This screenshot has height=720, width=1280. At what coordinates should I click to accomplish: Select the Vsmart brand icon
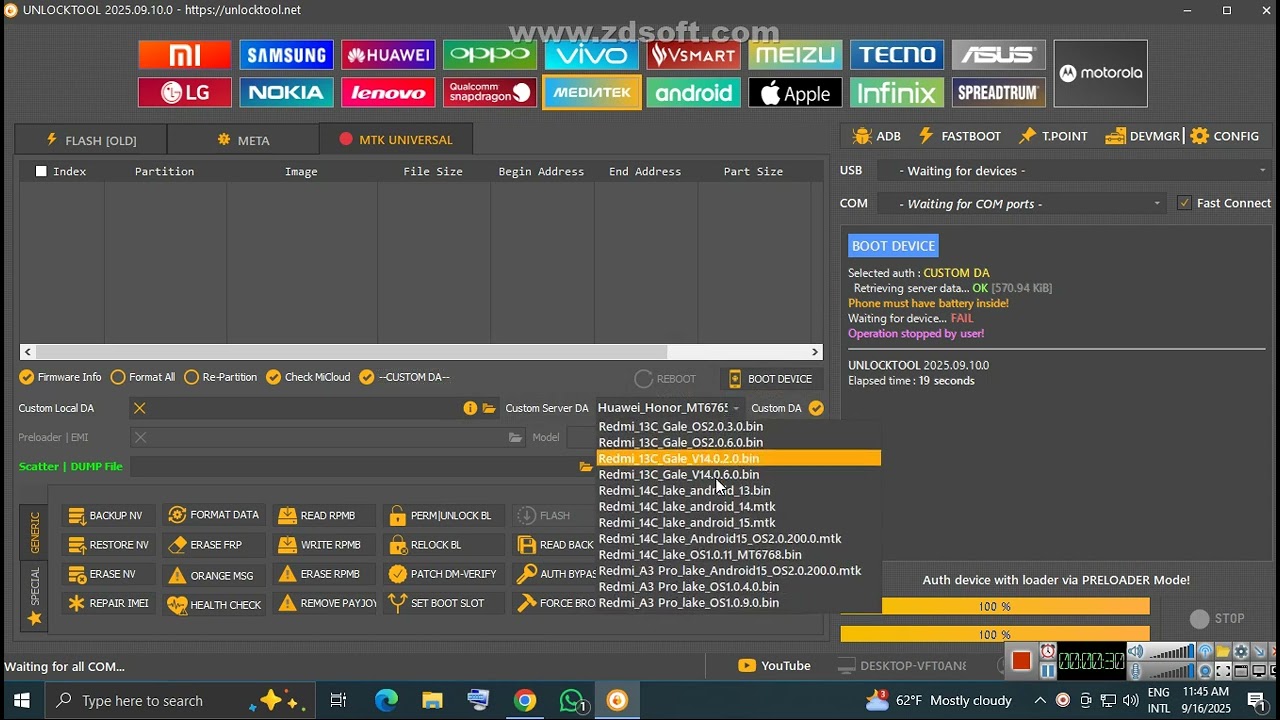693,55
